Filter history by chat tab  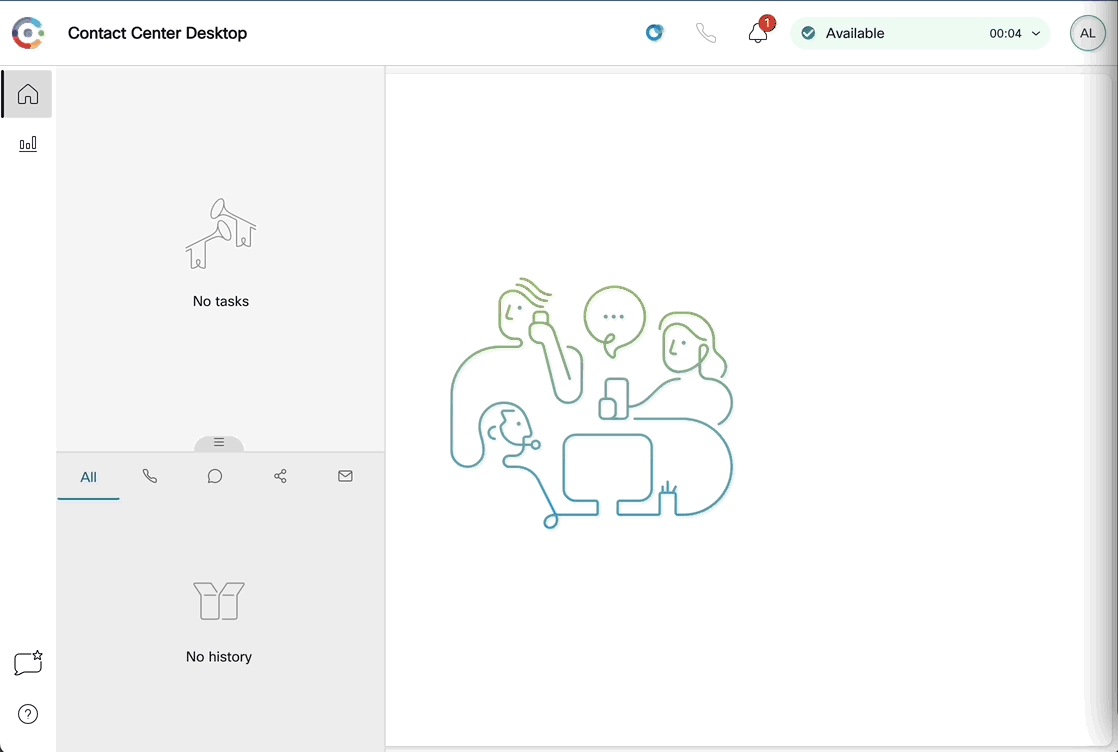click(x=215, y=477)
